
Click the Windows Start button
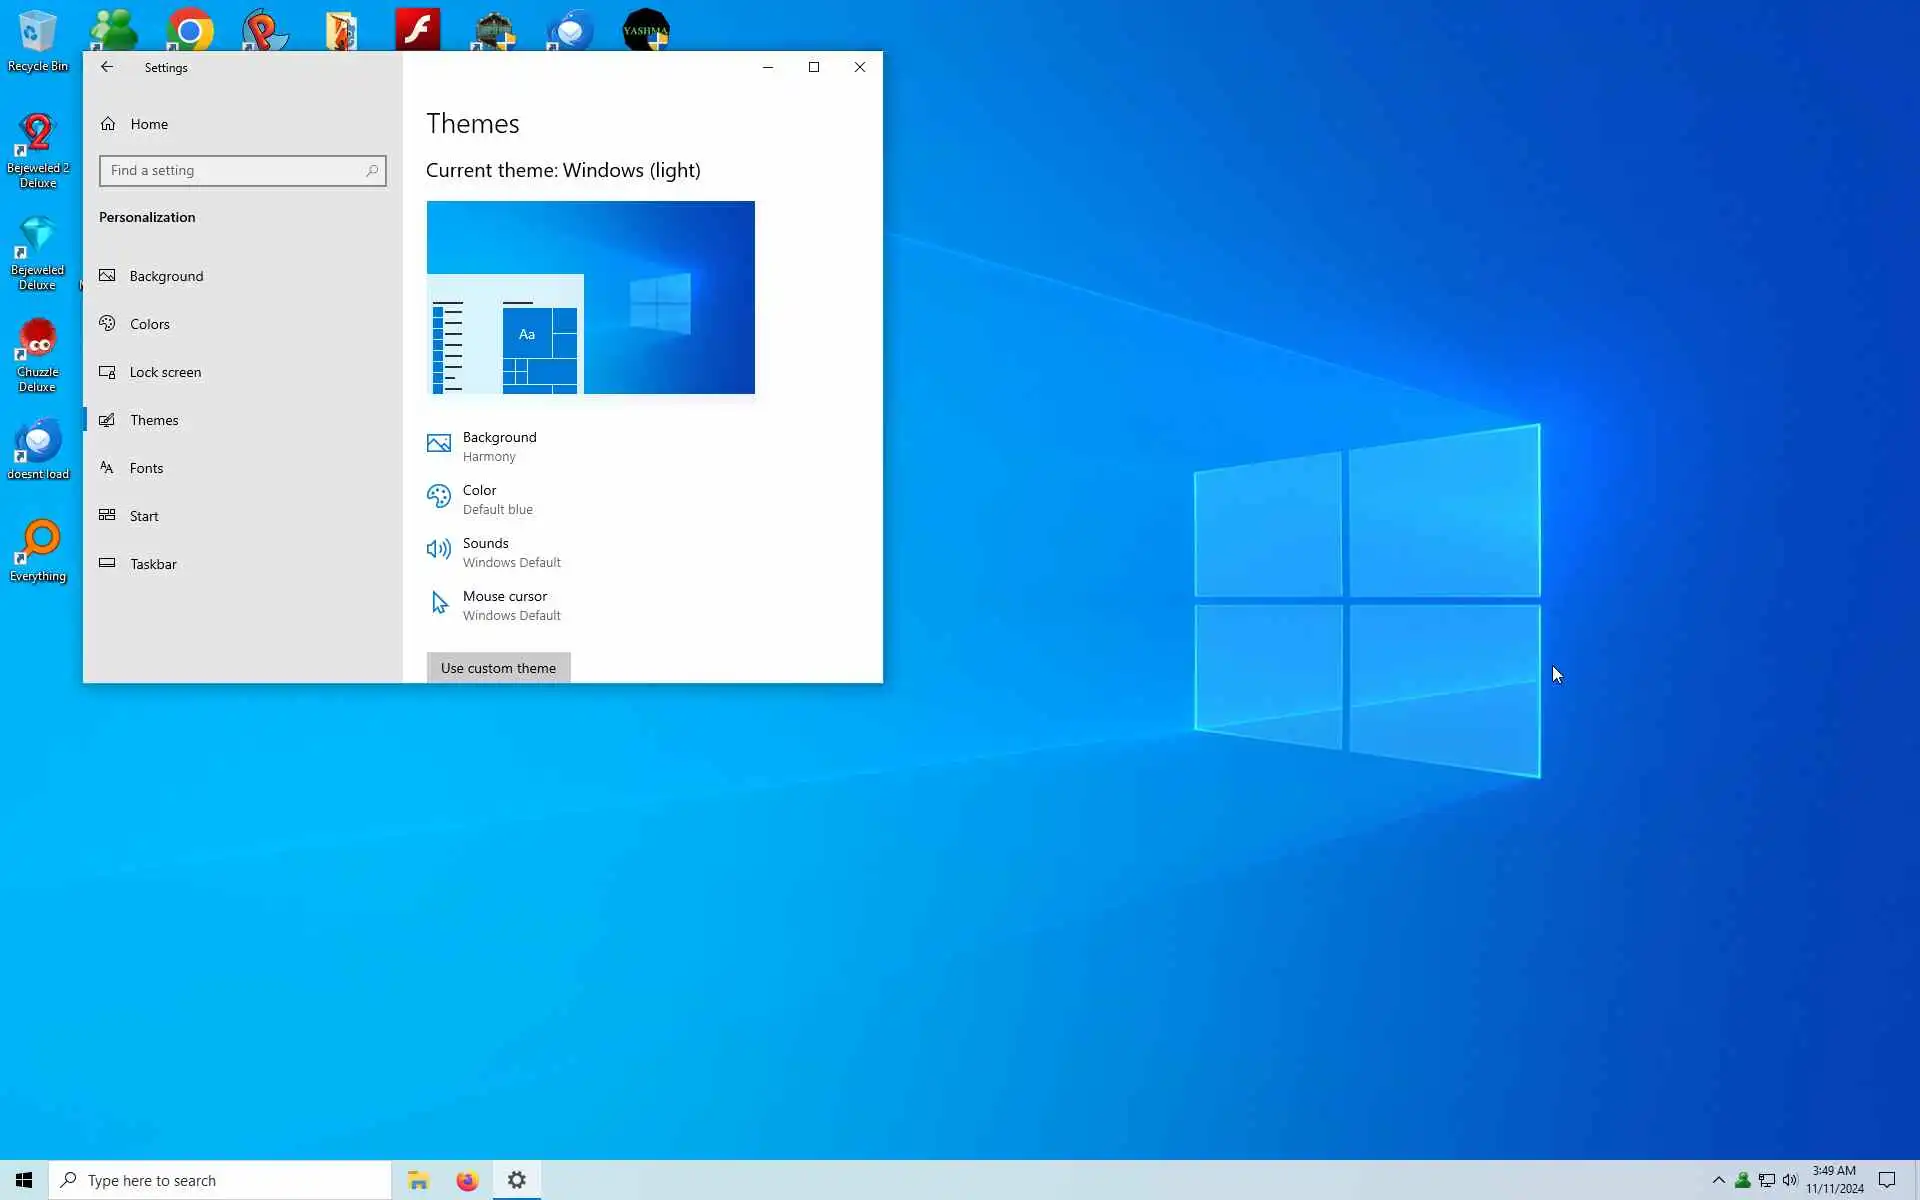pyautogui.click(x=24, y=1181)
